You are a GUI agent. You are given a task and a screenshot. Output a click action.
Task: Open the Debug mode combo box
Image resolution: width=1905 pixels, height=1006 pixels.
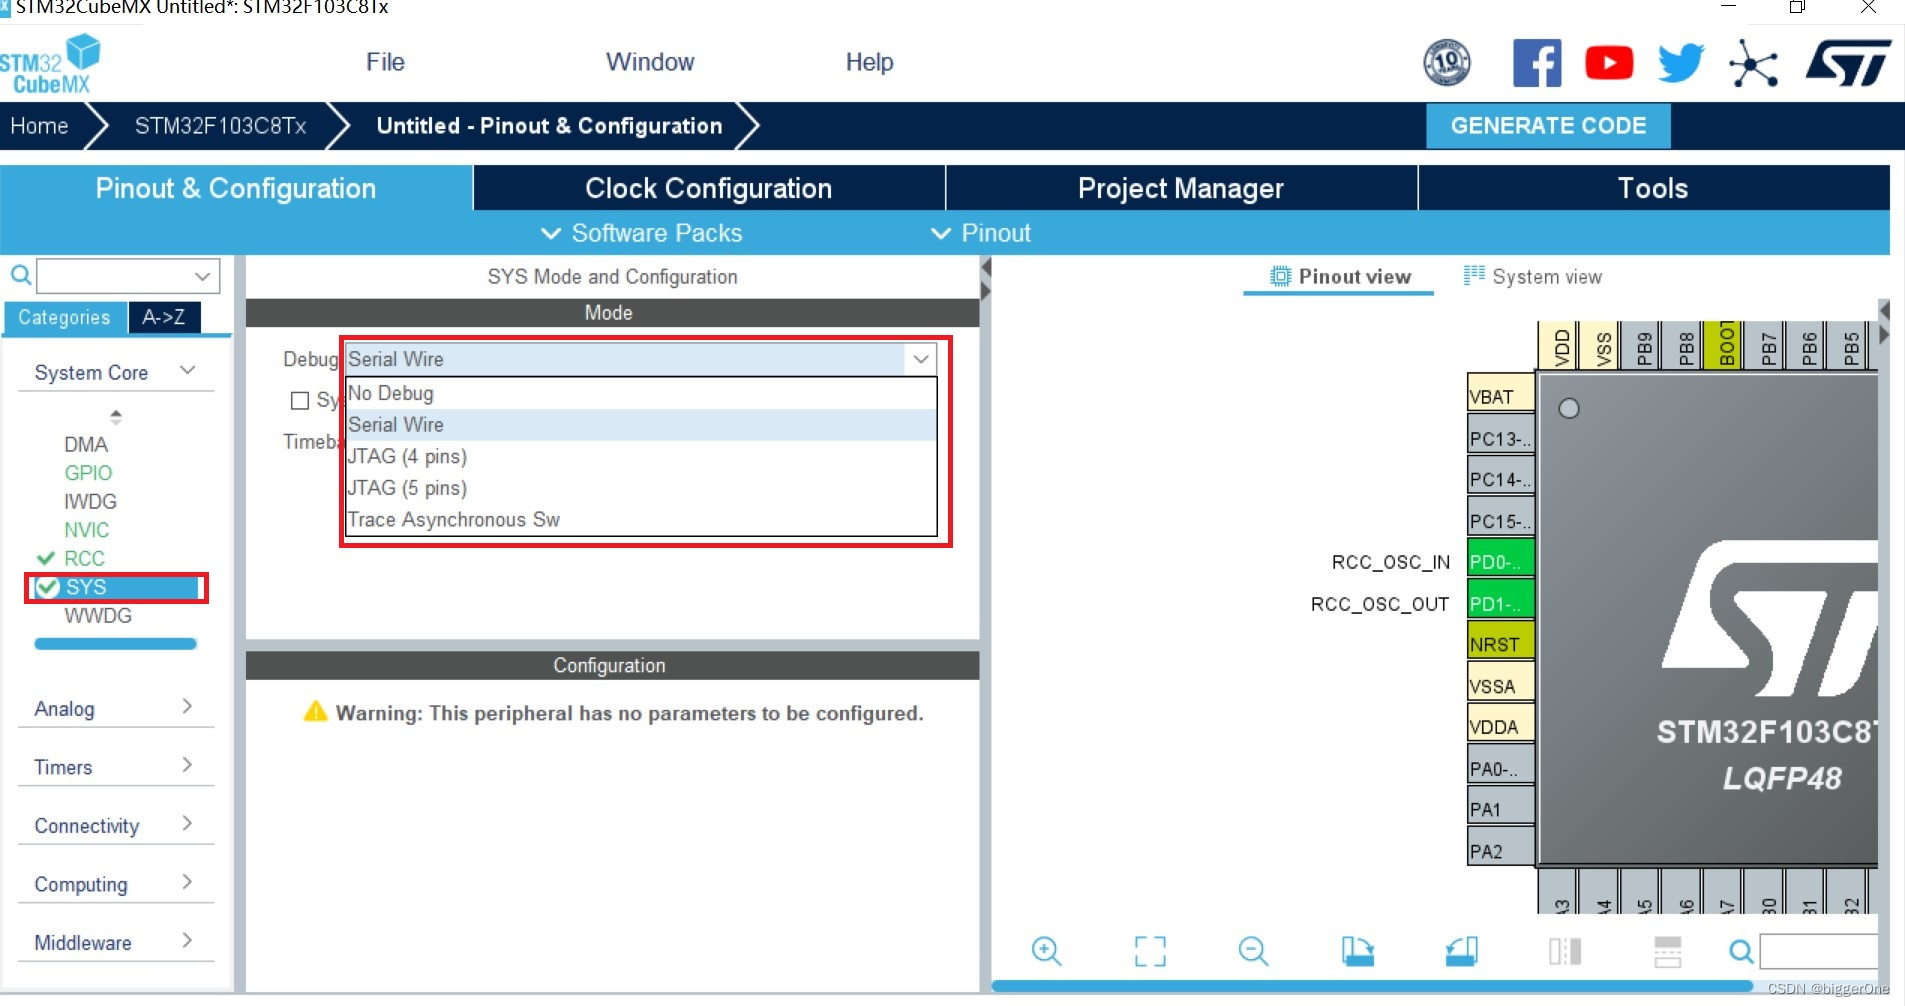(639, 358)
